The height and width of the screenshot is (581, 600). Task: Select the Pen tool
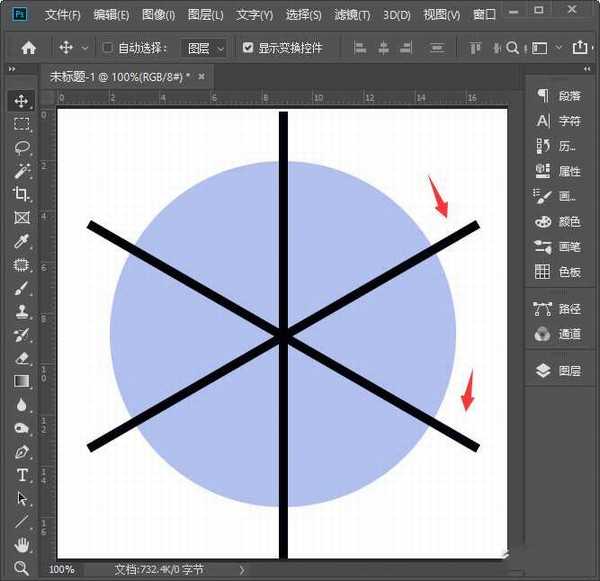21,452
